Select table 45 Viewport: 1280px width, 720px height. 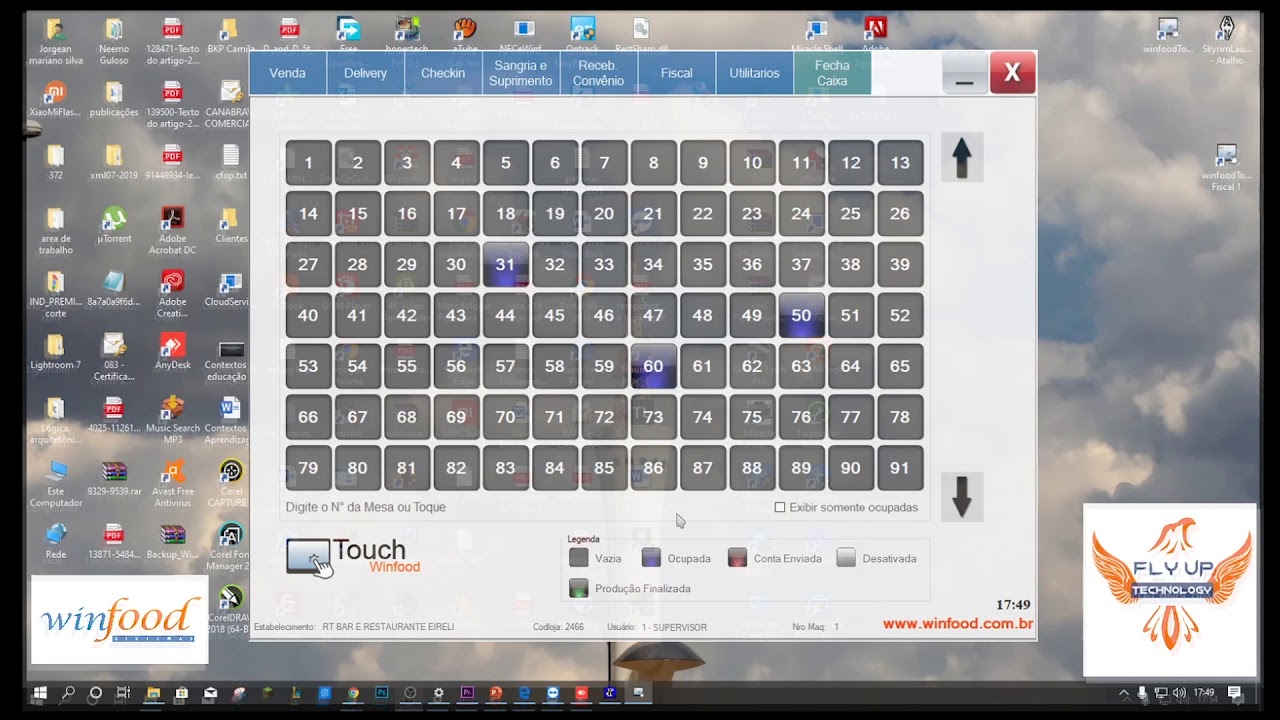point(555,315)
